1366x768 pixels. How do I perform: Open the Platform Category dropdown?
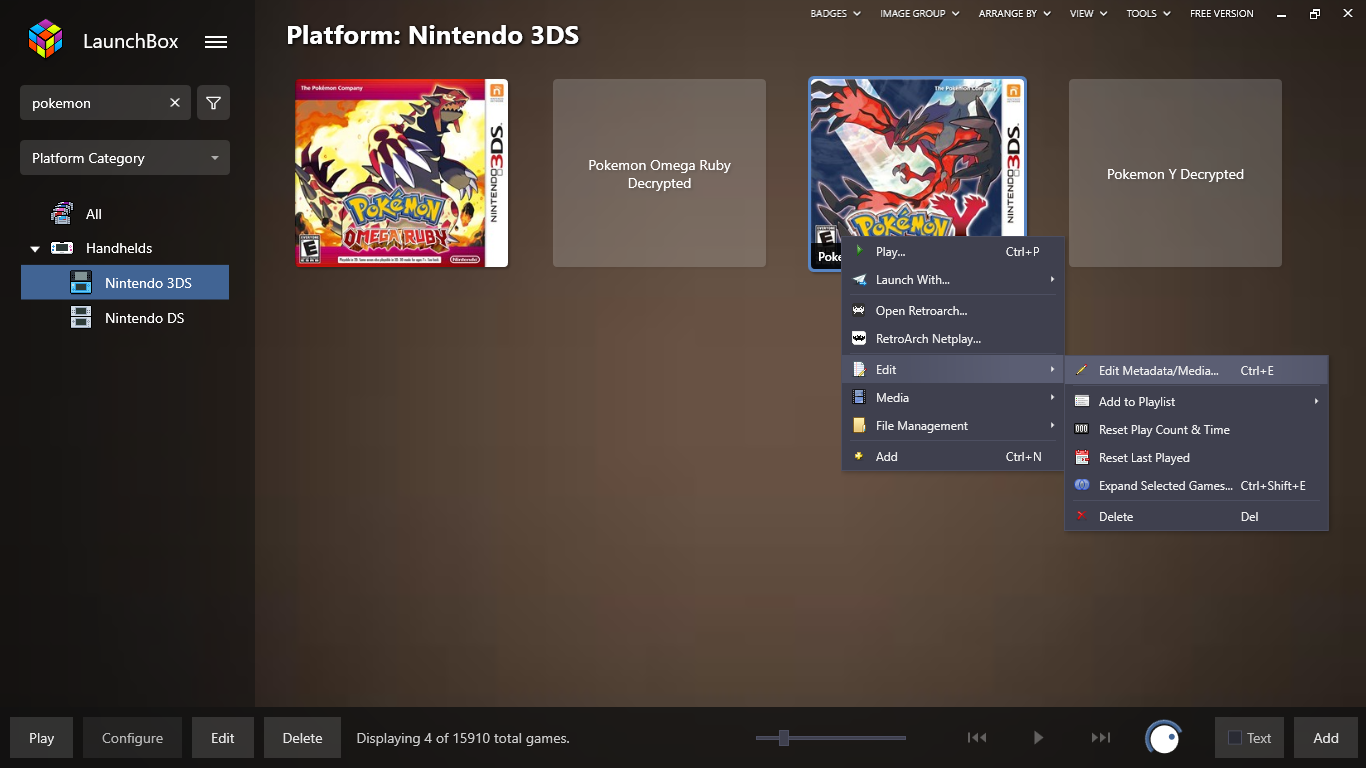pos(125,158)
